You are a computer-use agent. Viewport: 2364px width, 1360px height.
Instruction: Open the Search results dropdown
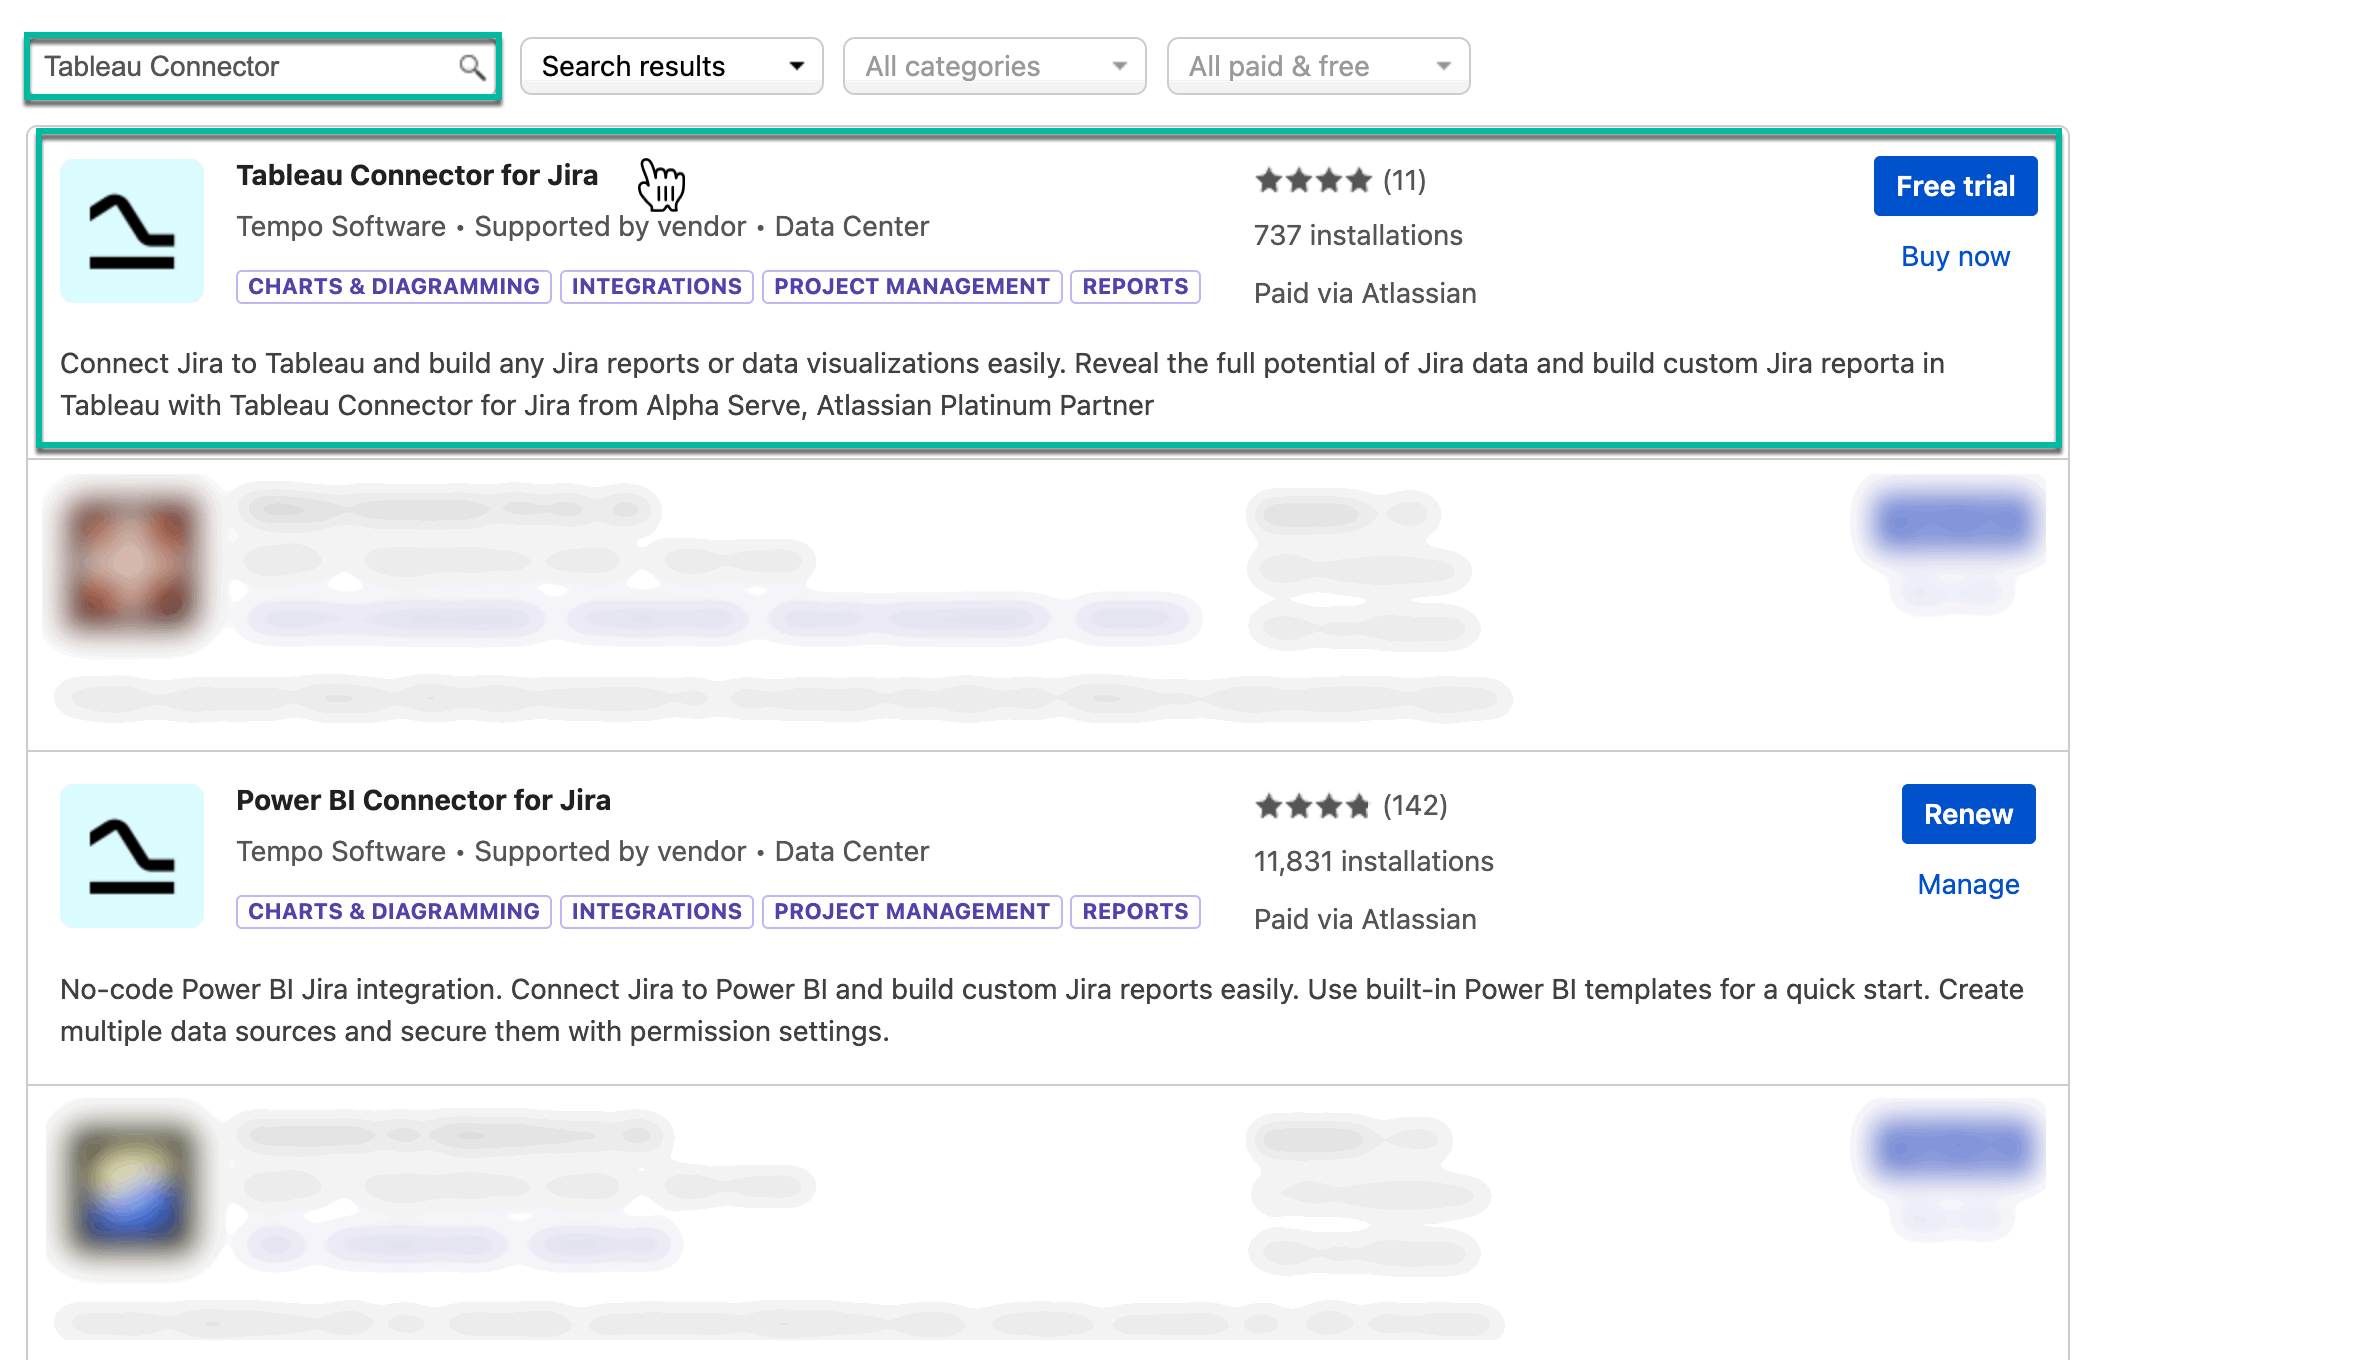[670, 66]
